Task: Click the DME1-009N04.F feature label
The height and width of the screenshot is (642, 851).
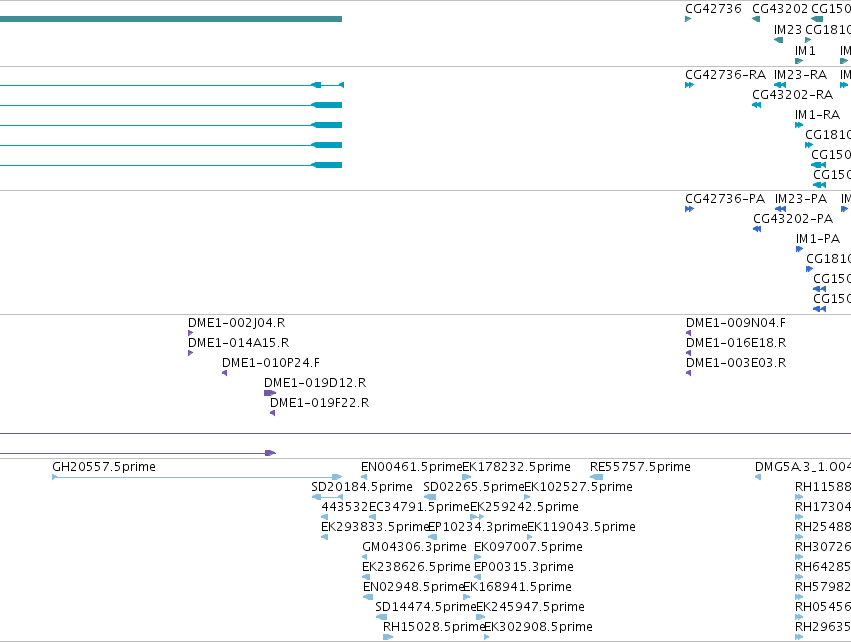Action: [735, 323]
